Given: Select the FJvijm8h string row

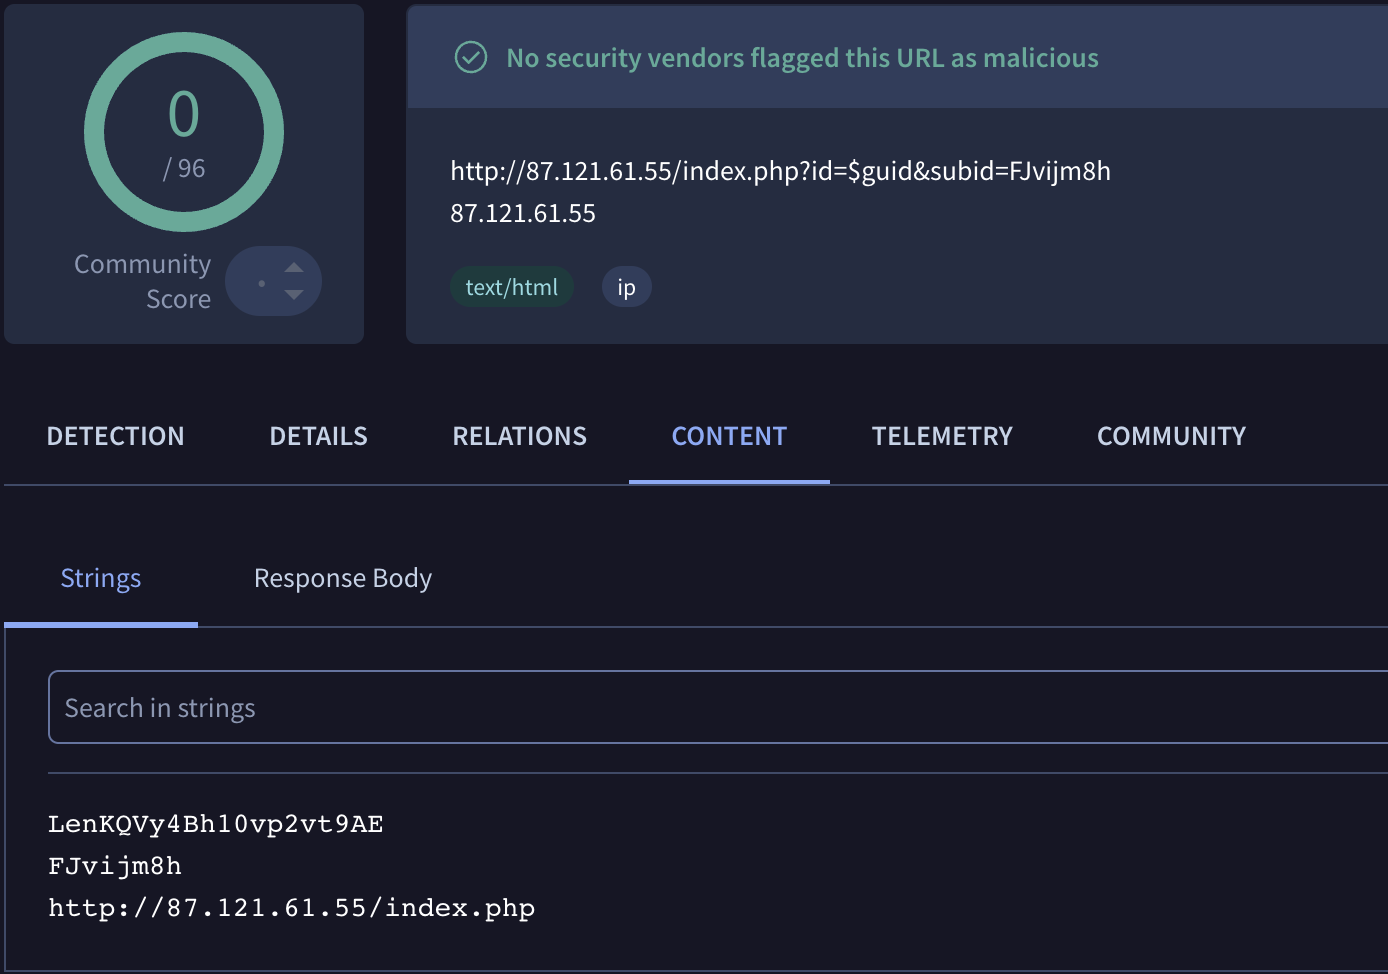Looking at the screenshot, I should (x=115, y=866).
